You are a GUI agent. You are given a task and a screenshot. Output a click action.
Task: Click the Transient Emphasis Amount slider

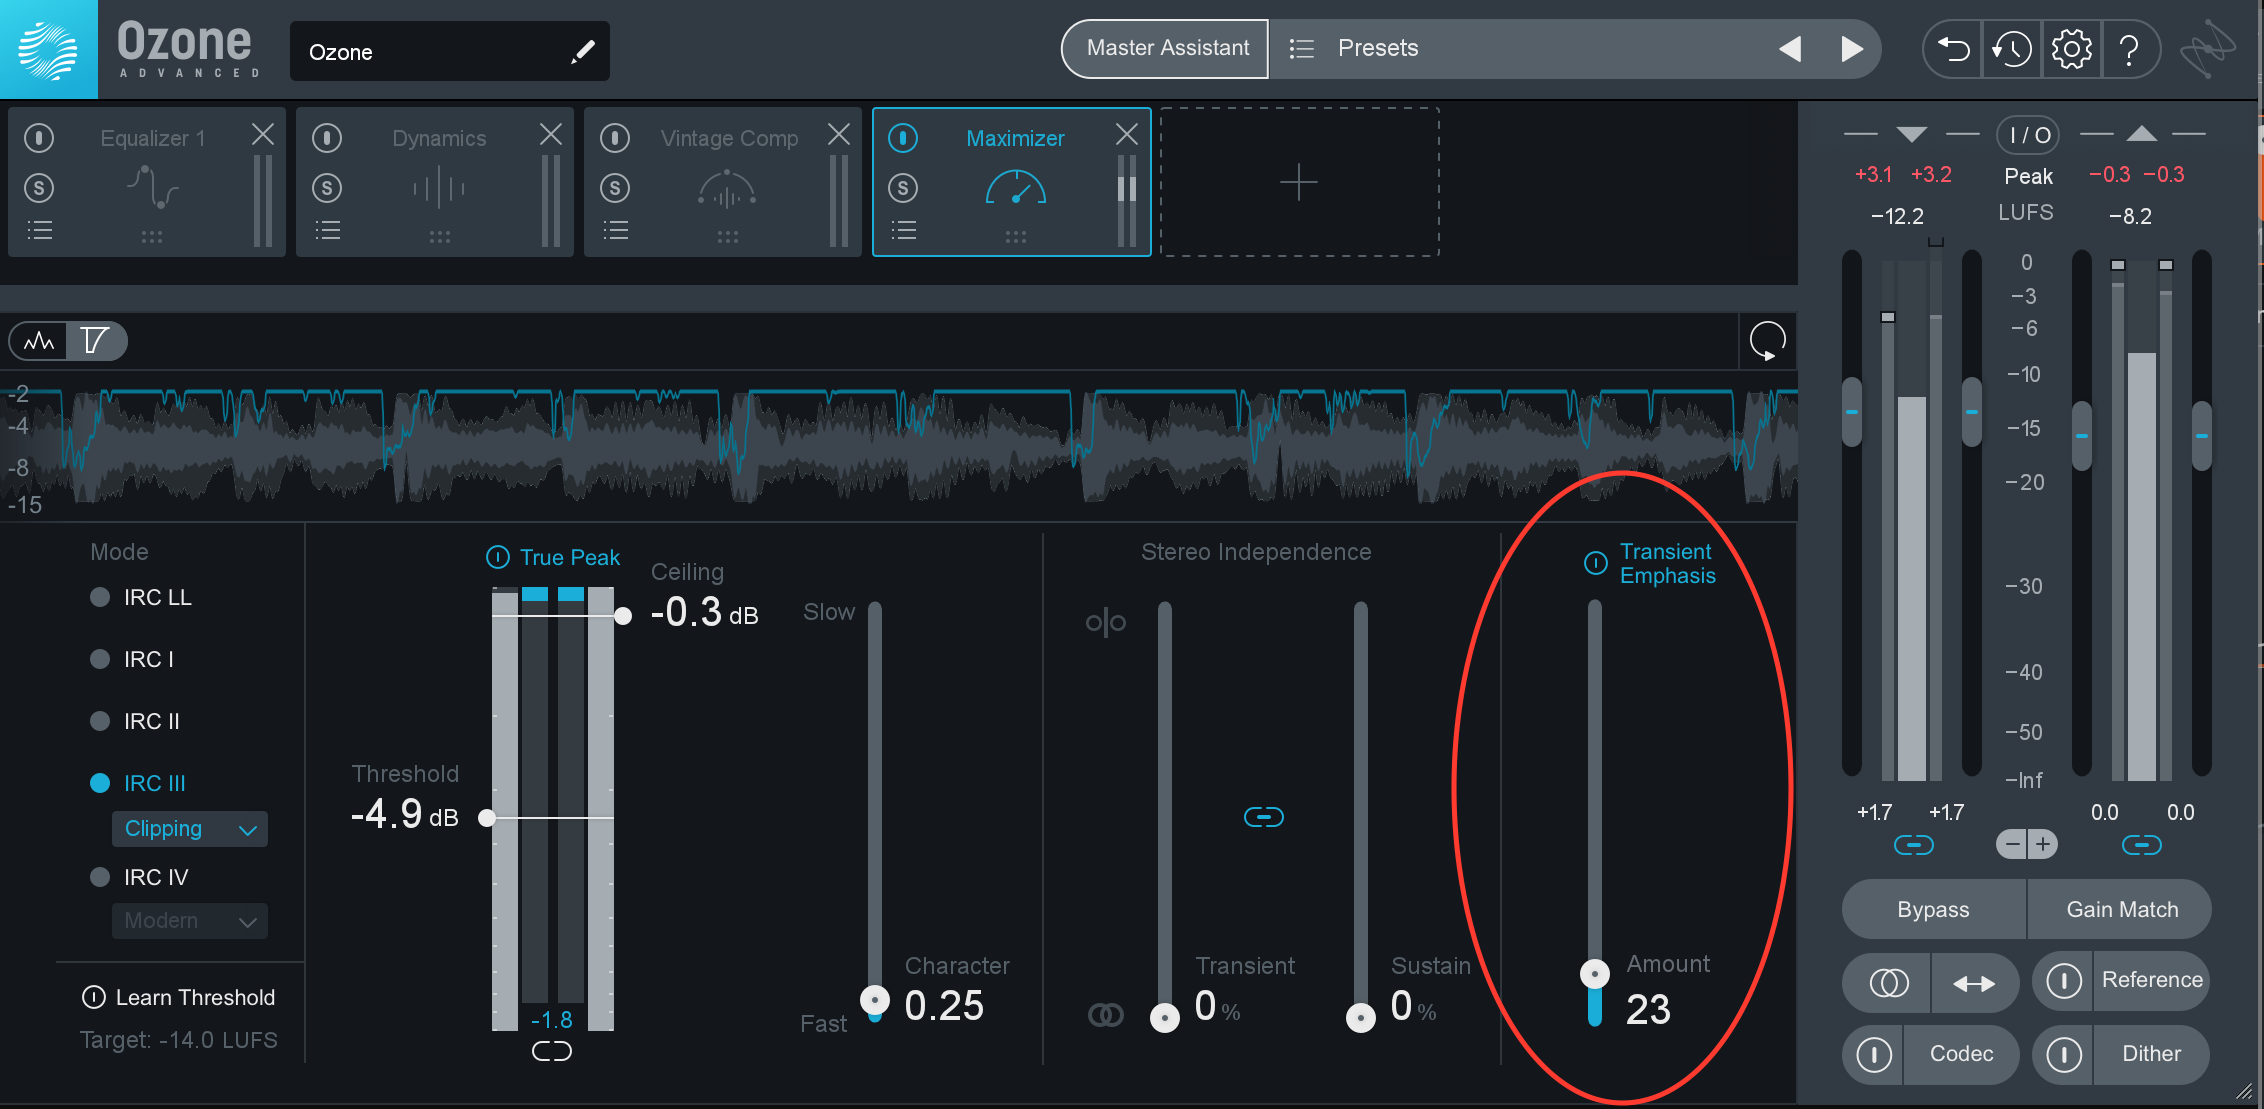[1595, 973]
